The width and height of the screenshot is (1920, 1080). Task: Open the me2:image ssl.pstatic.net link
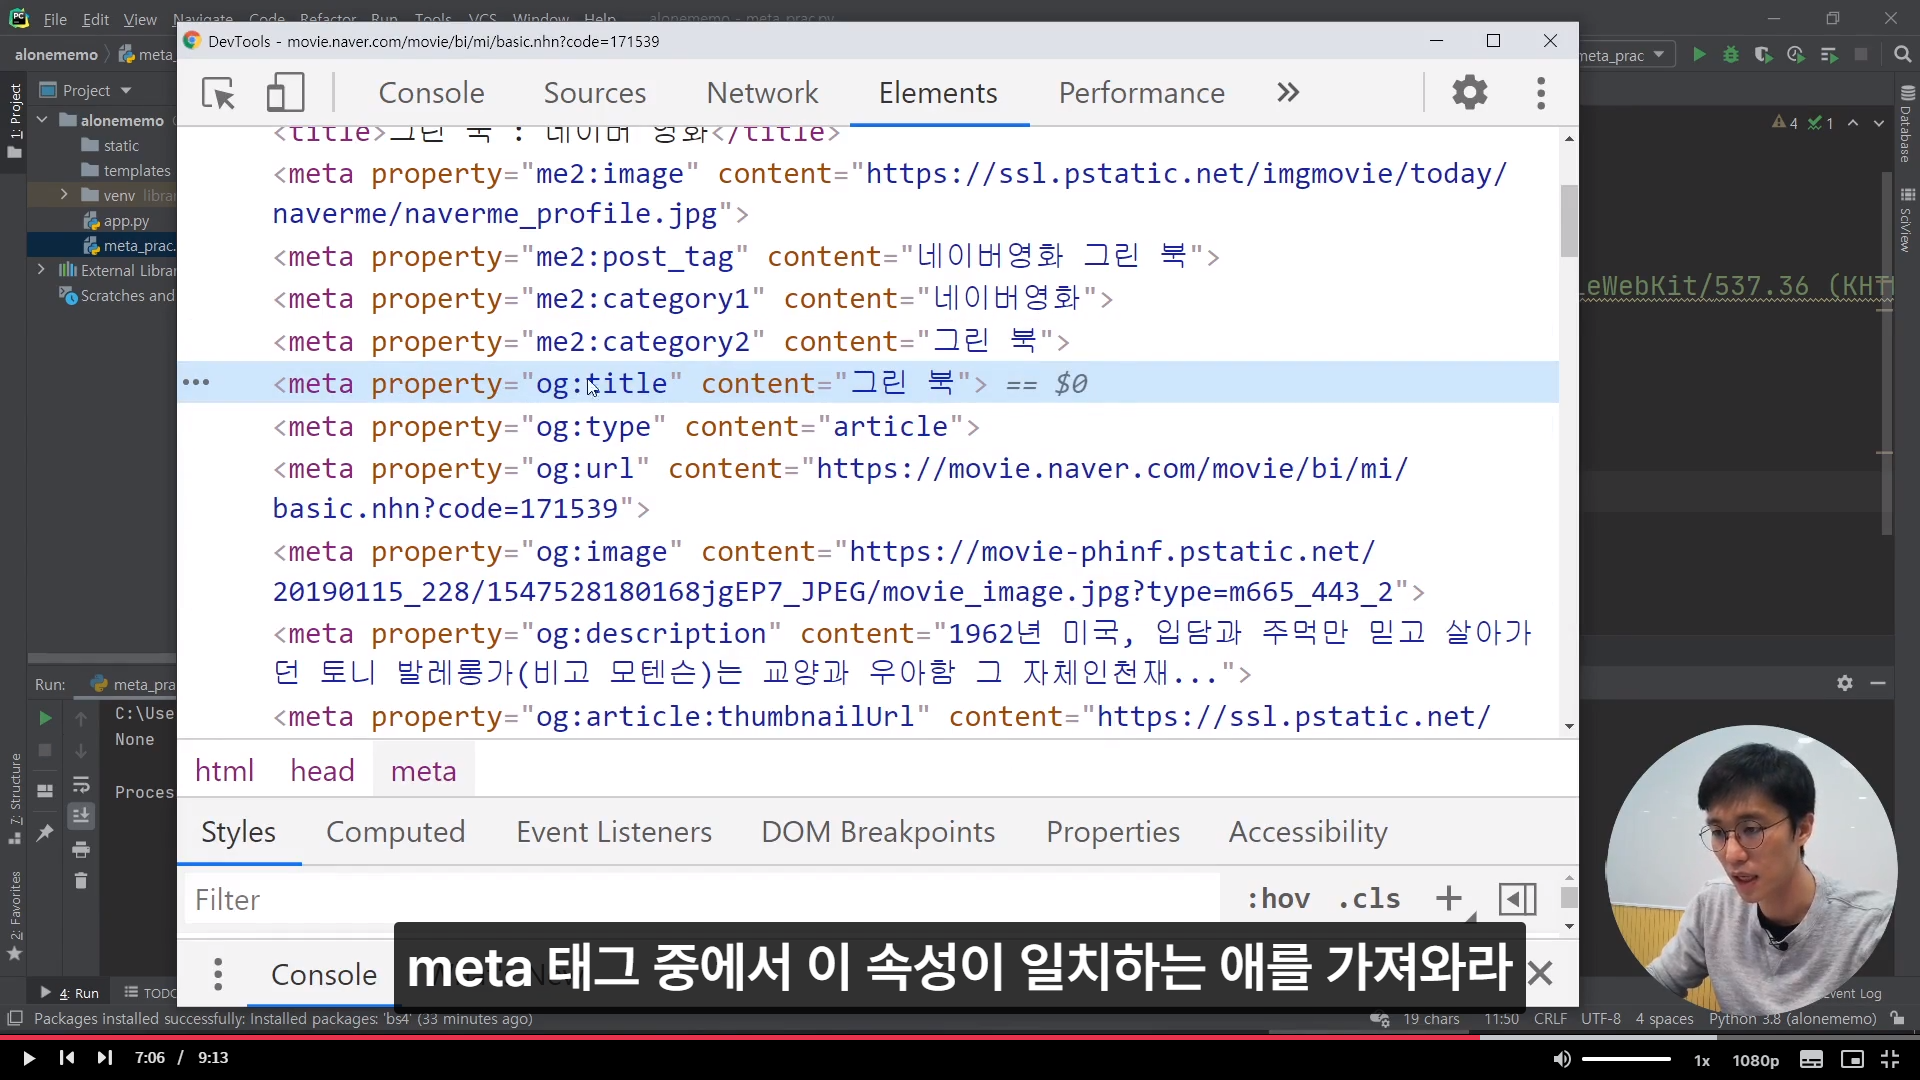coord(889,194)
